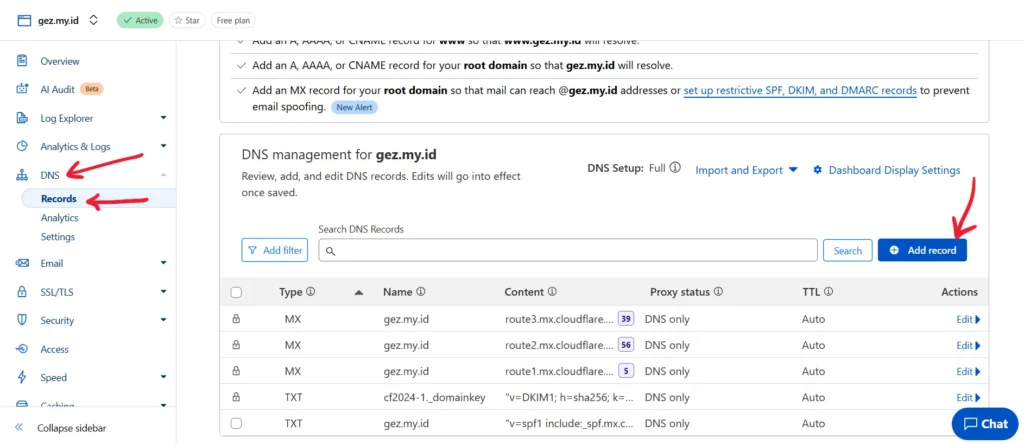Click the TTL column info icon
The width and height of the screenshot is (1024, 444).
828,292
